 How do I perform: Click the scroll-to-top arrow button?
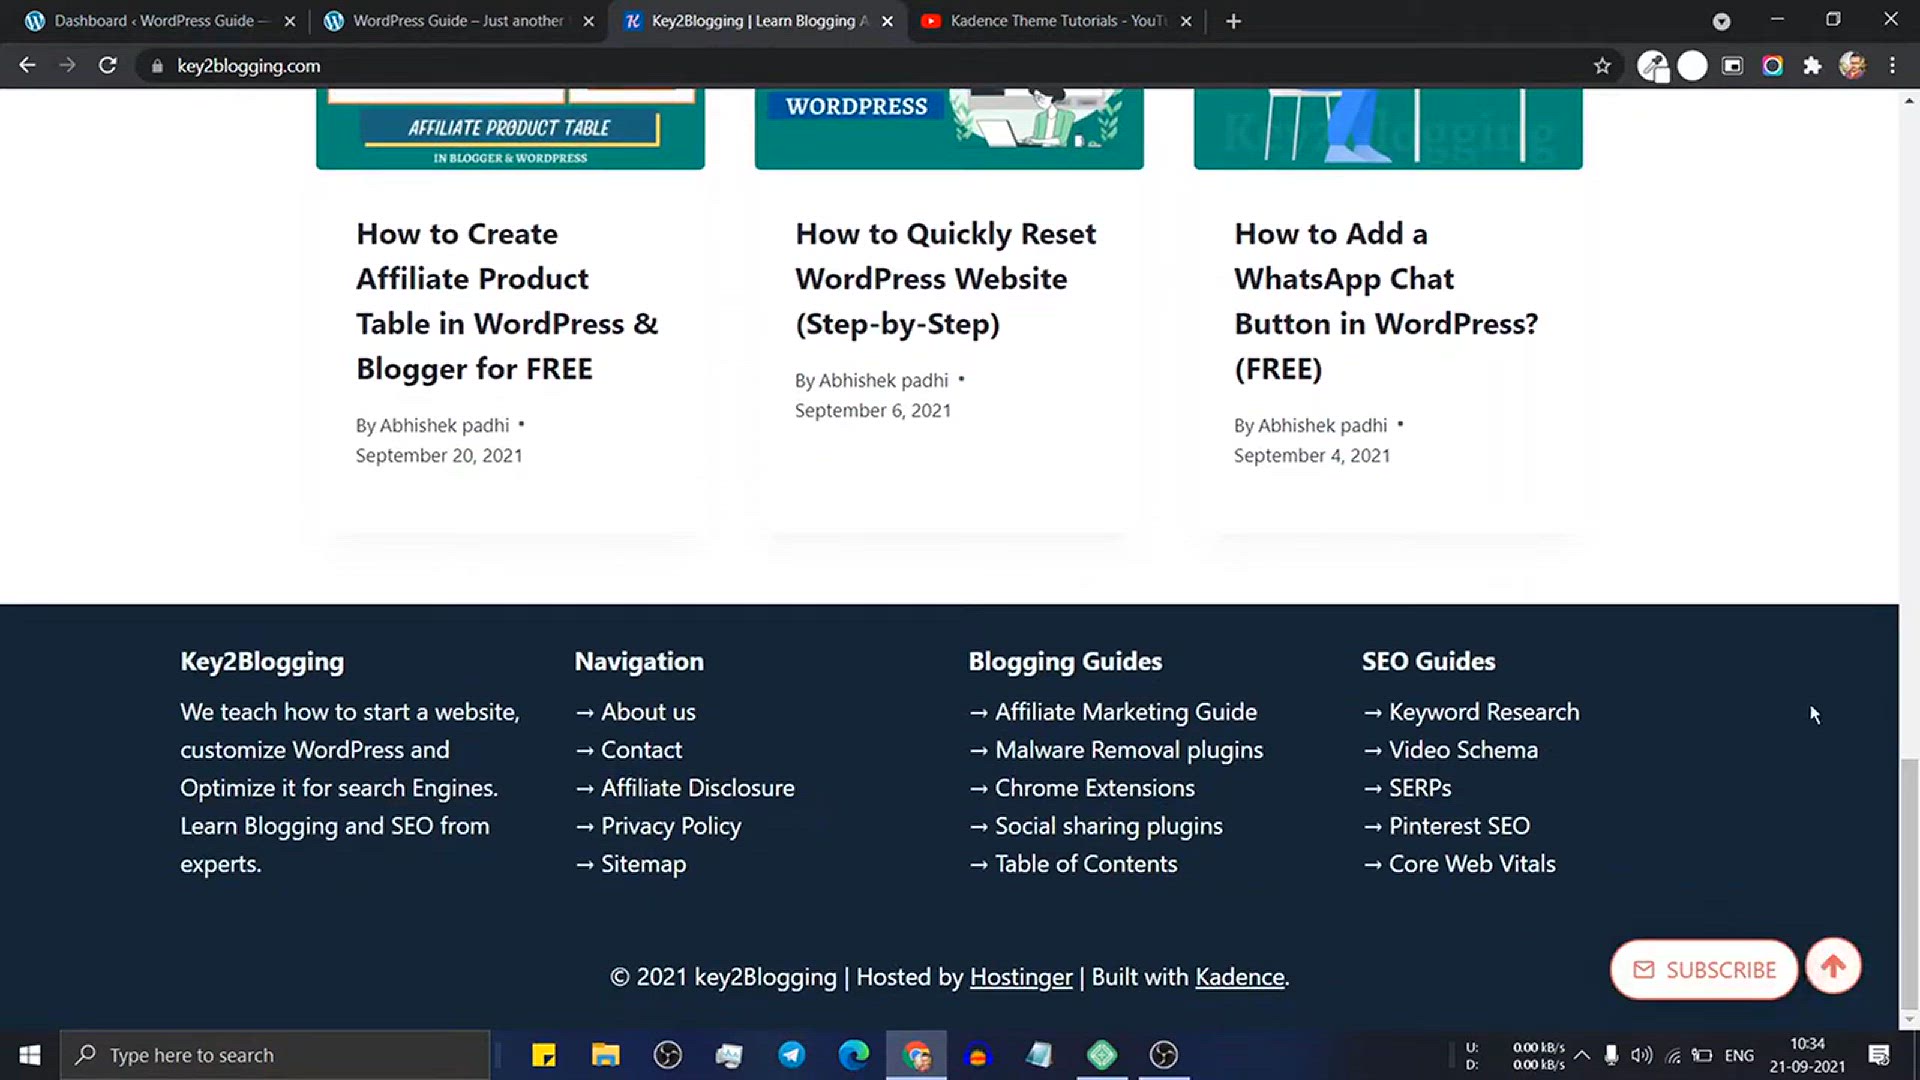1833,966
